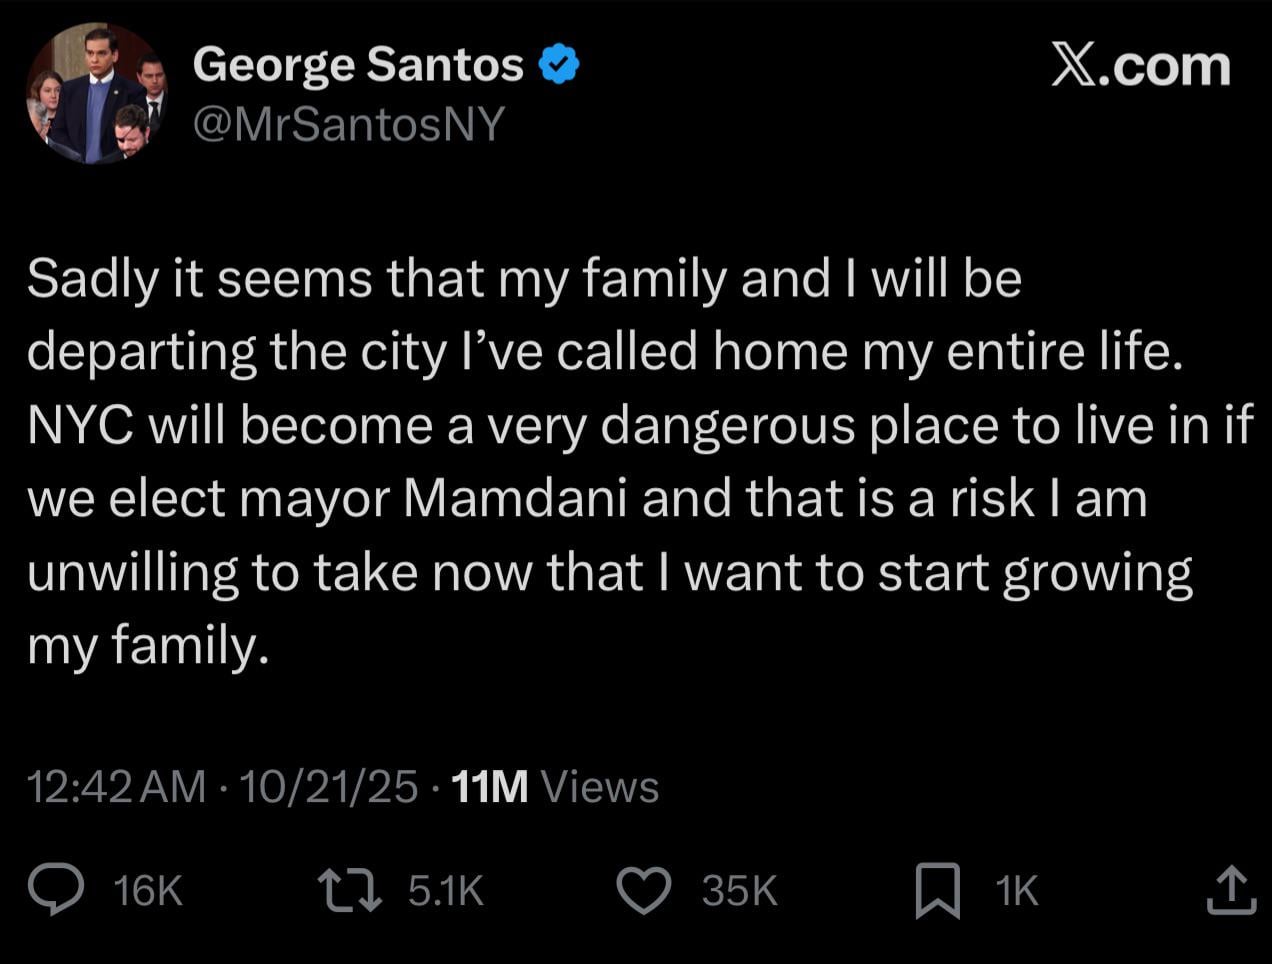Click the 1K bookmarks count
Screen dimensions: 1272x964
(1017, 890)
